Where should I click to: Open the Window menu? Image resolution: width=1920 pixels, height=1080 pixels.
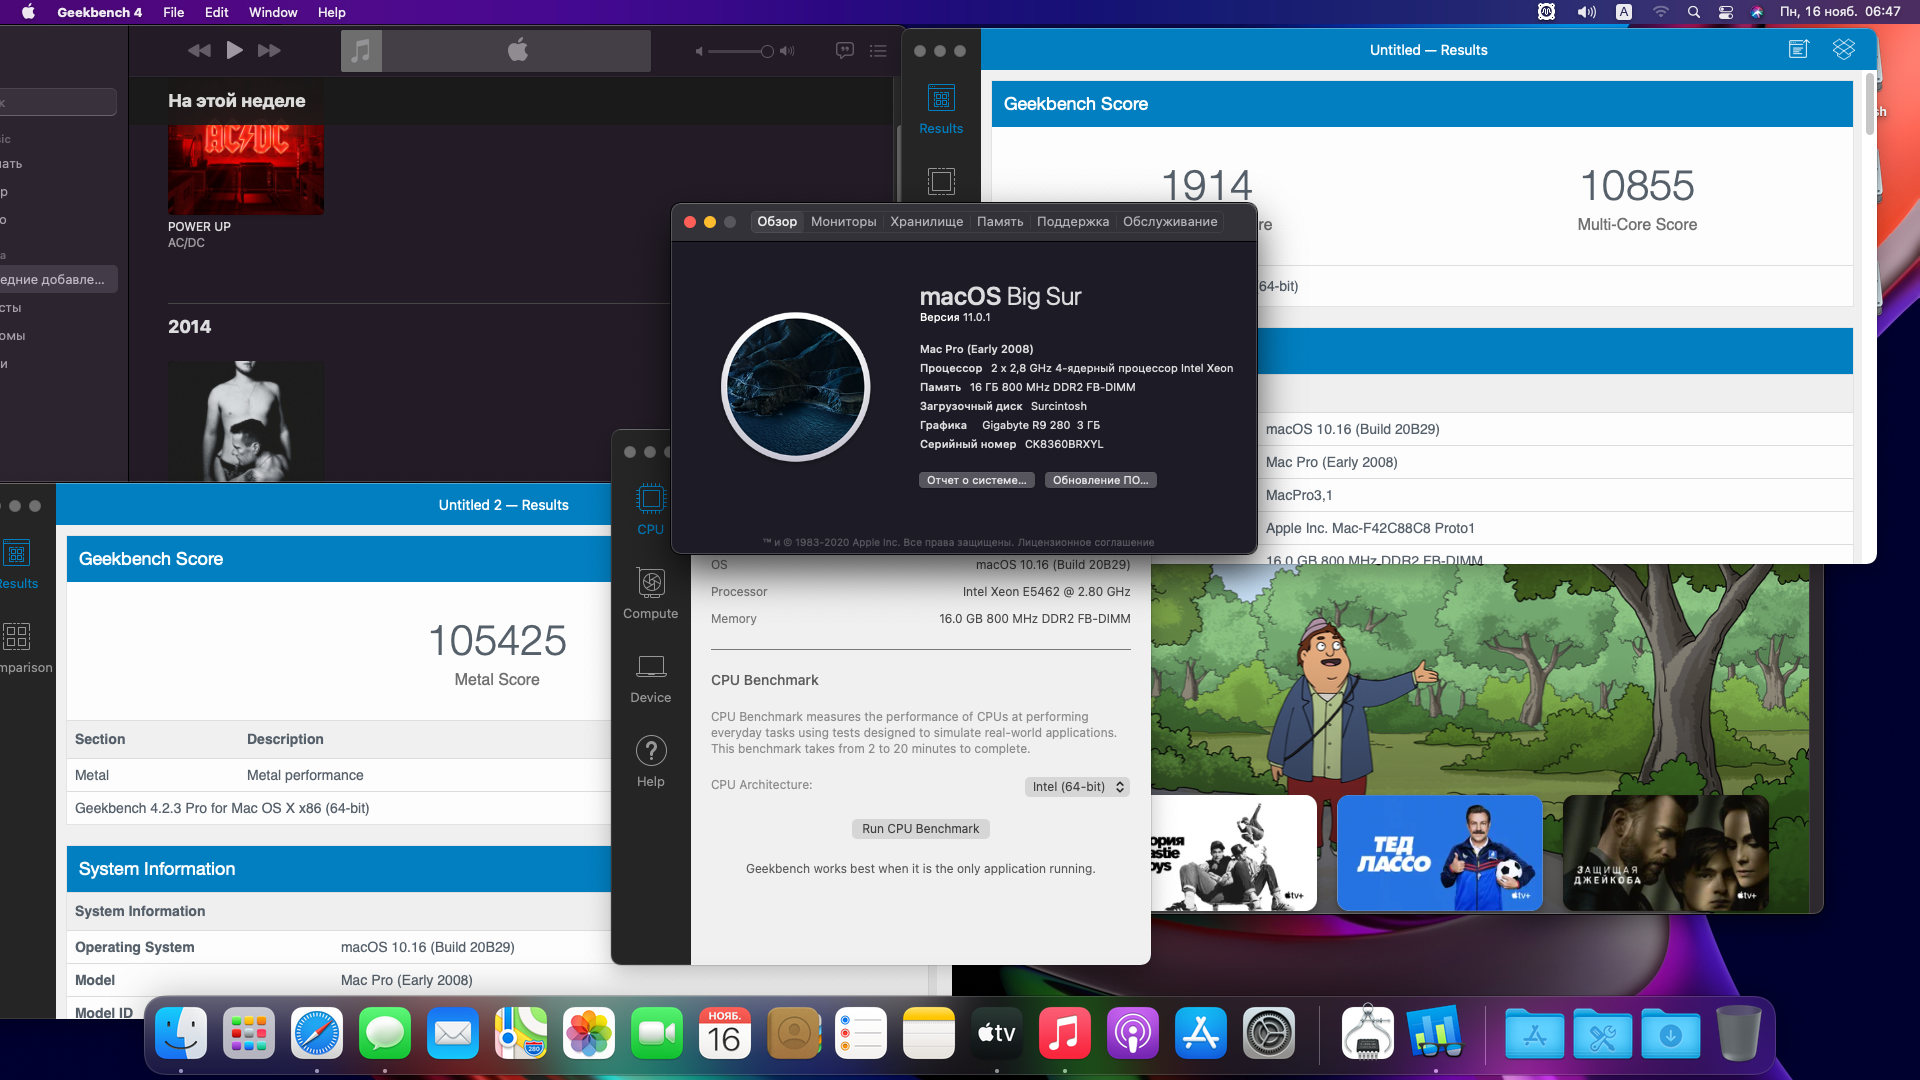[273, 12]
